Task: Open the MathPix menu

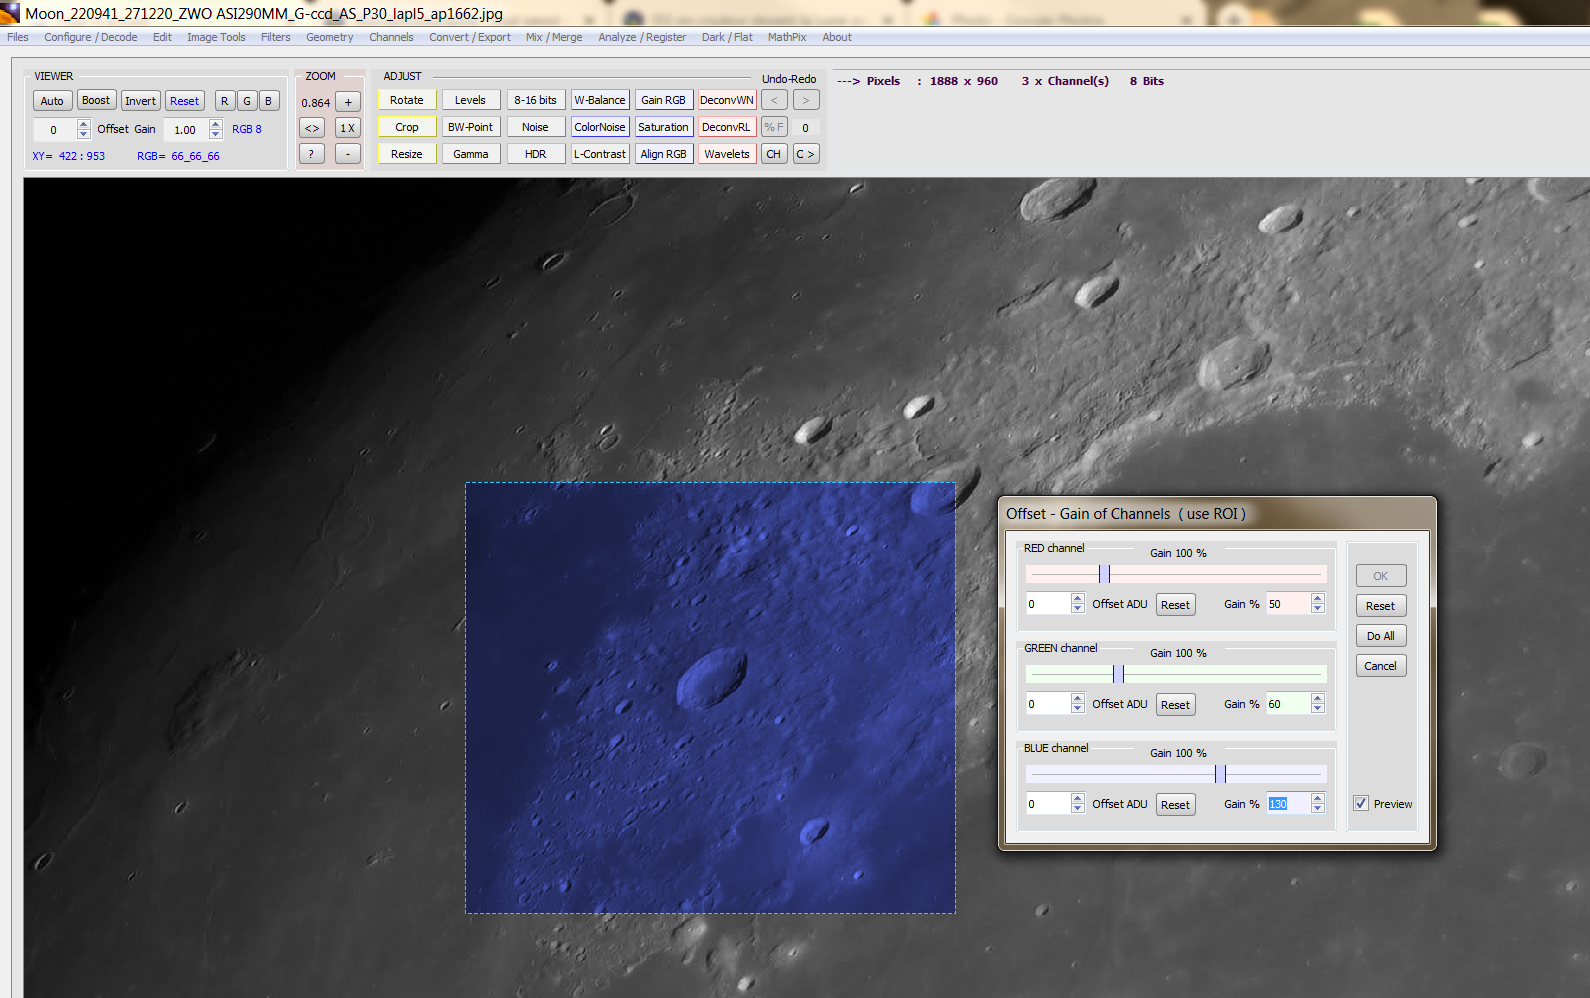Action: tap(787, 37)
